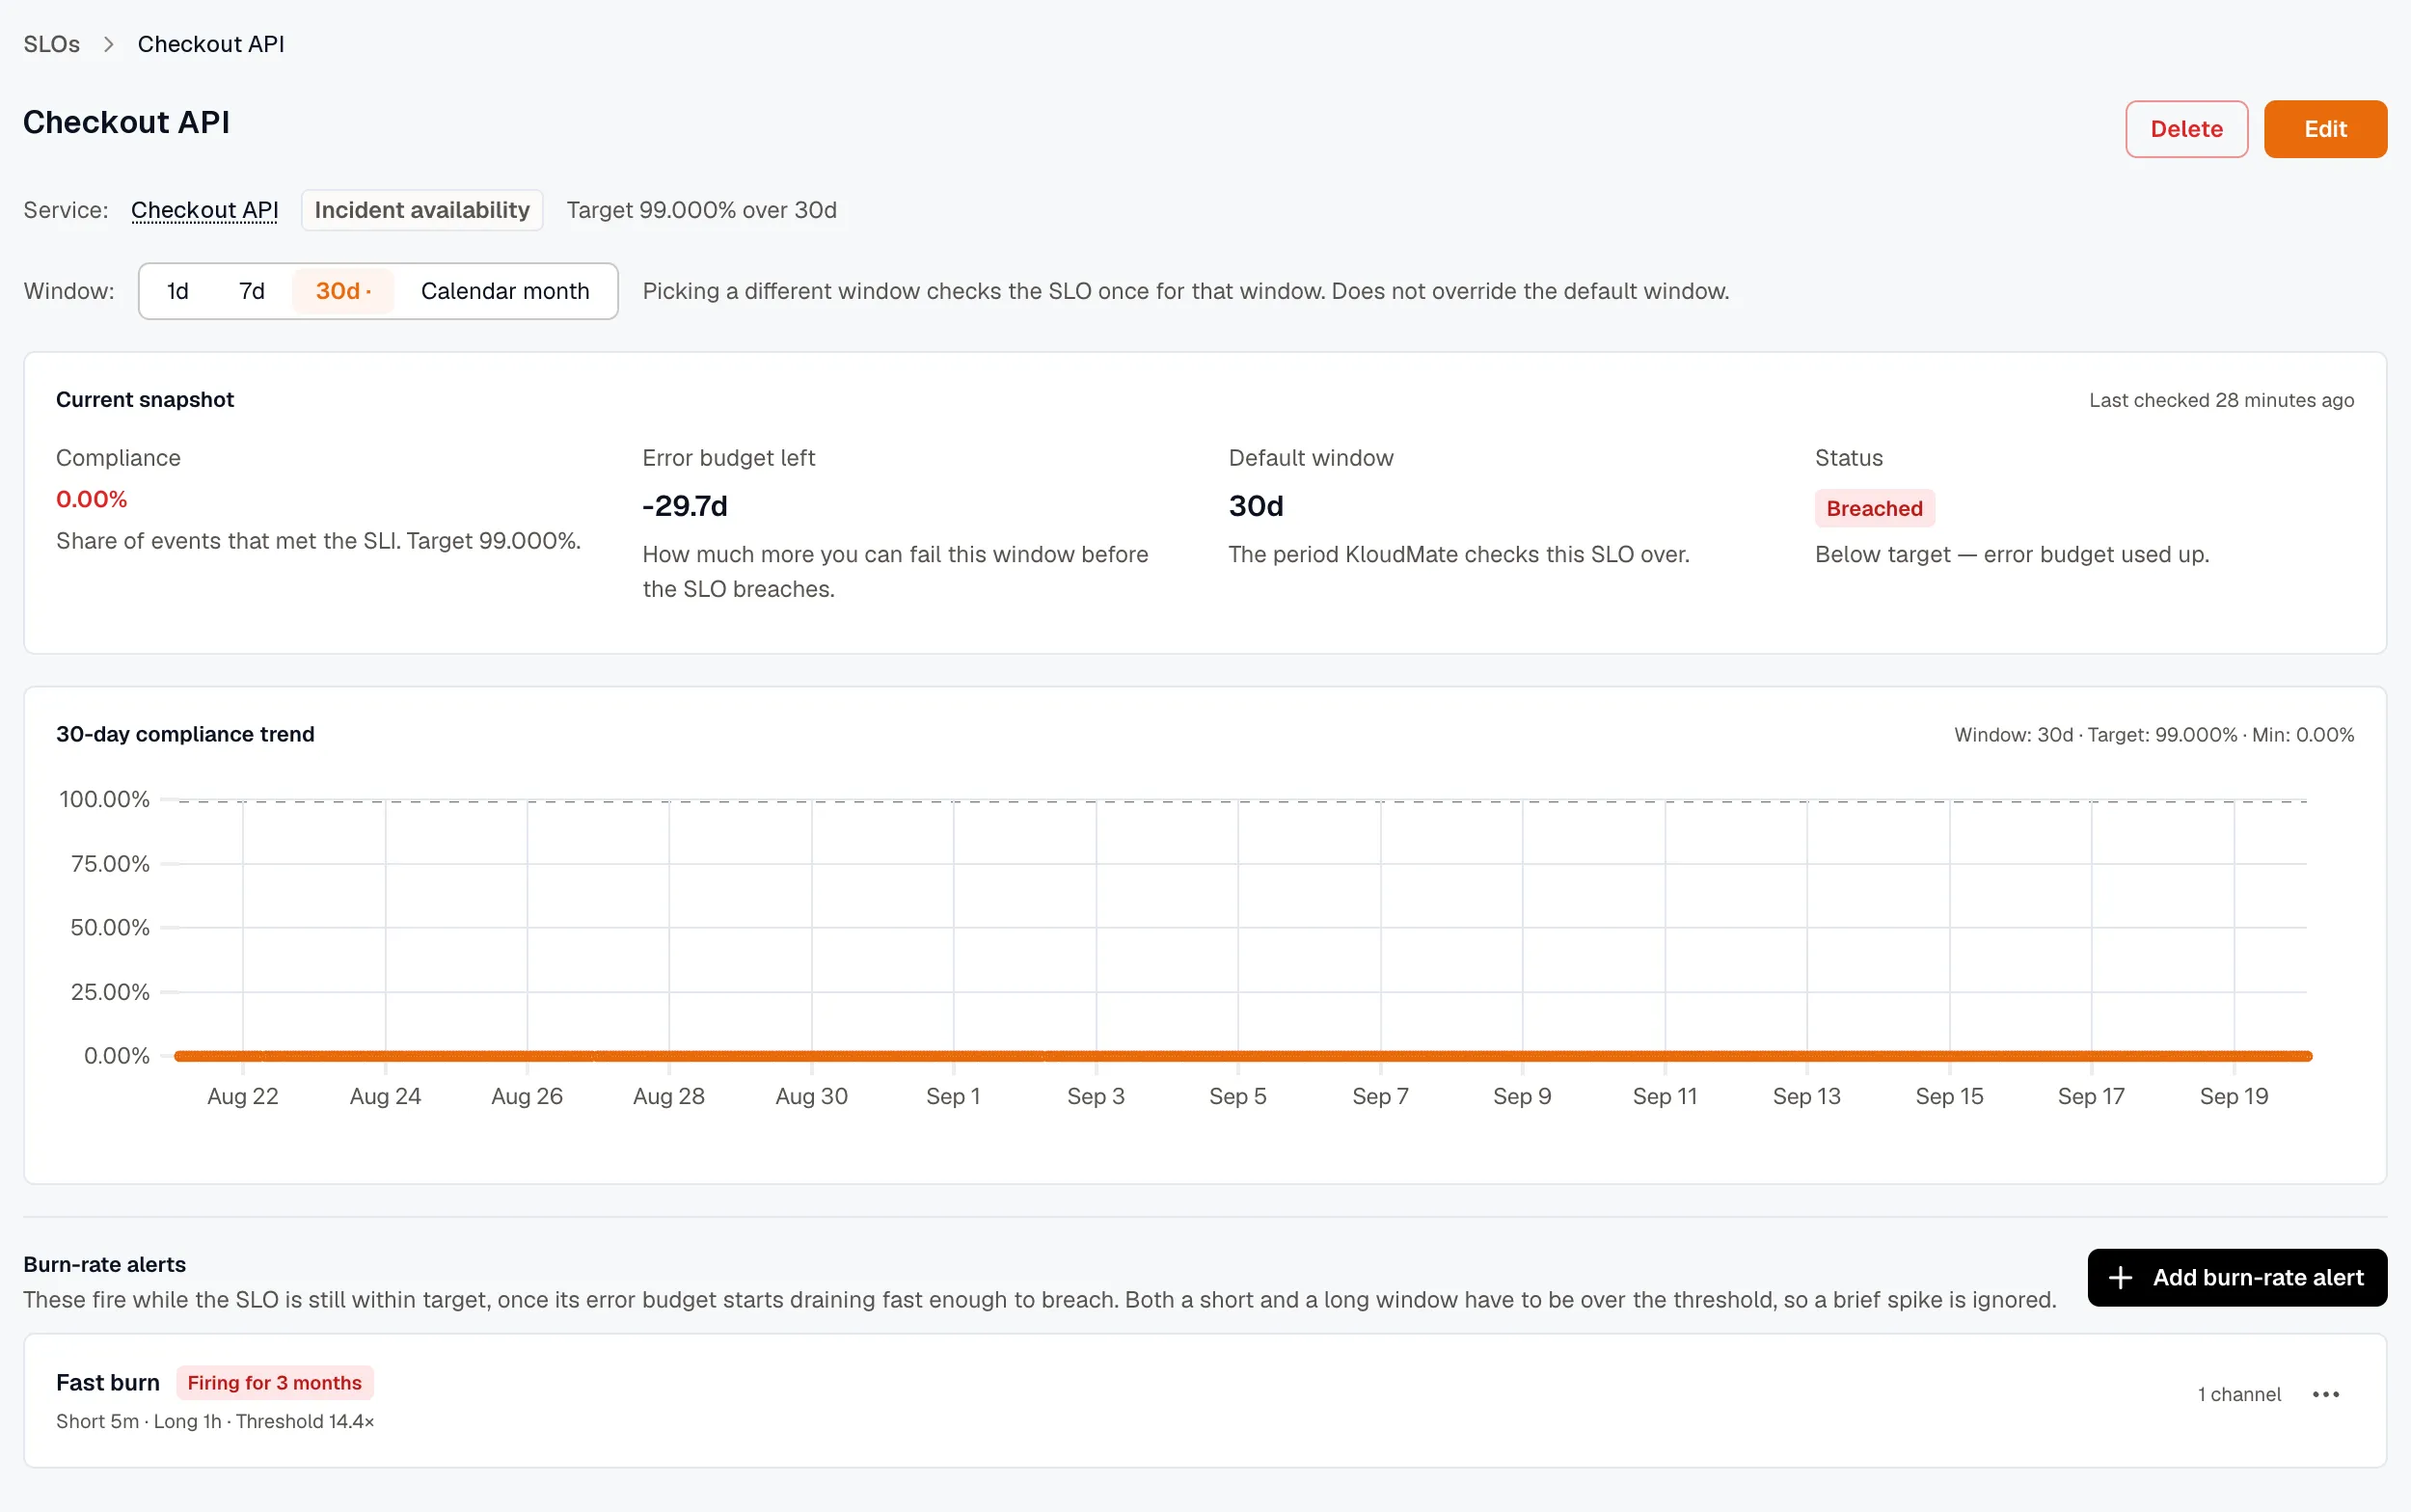Screen dimensions: 2411x1512
Task: Add a new burn-rate alert
Action: click(2237, 1277)
